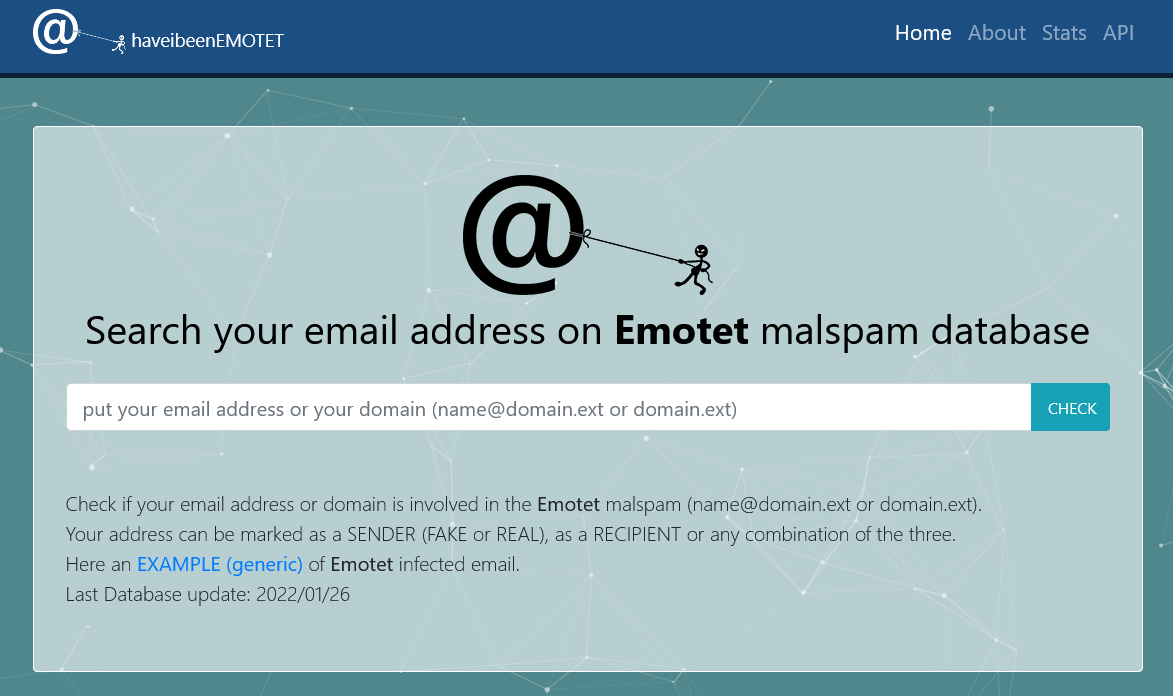This screenshot has height=696, width=1173.
Task: Click the bold Emotet word in the heading
Action: [681, 331]
